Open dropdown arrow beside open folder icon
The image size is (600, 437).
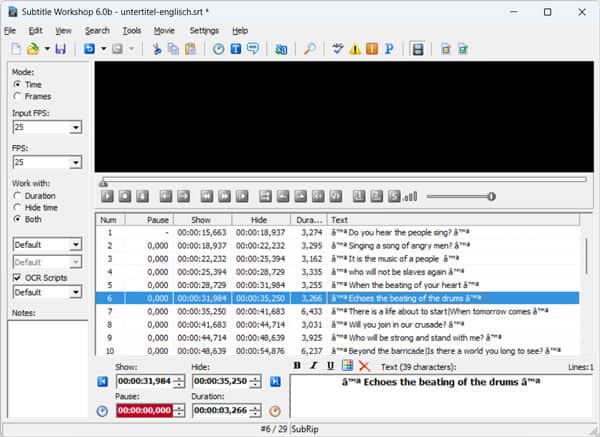click(x=47, y=49)
